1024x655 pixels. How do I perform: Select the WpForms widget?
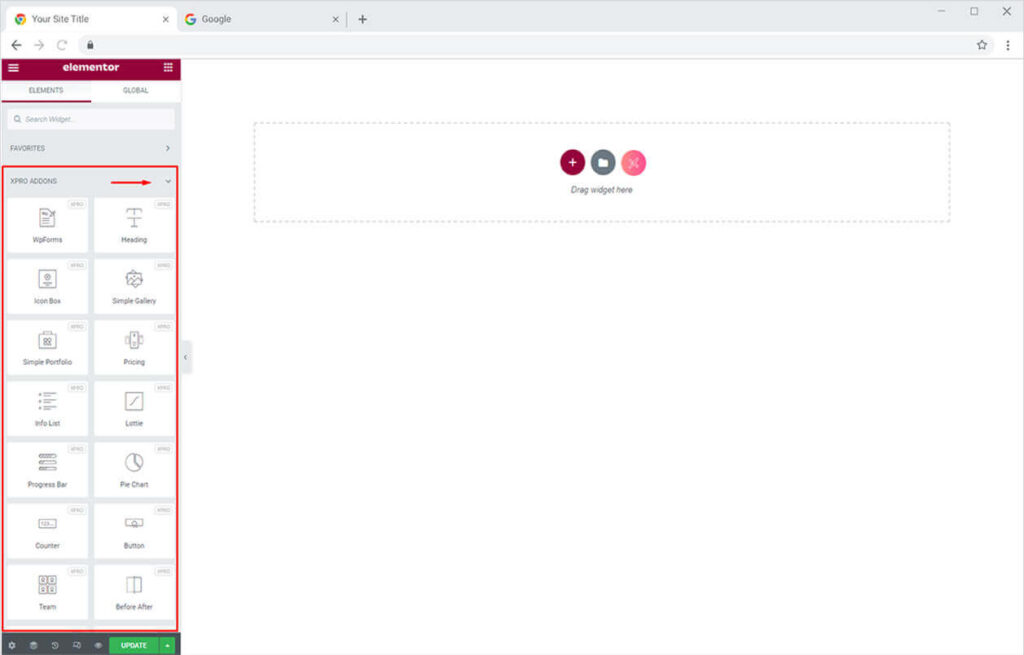click(47, 225)
